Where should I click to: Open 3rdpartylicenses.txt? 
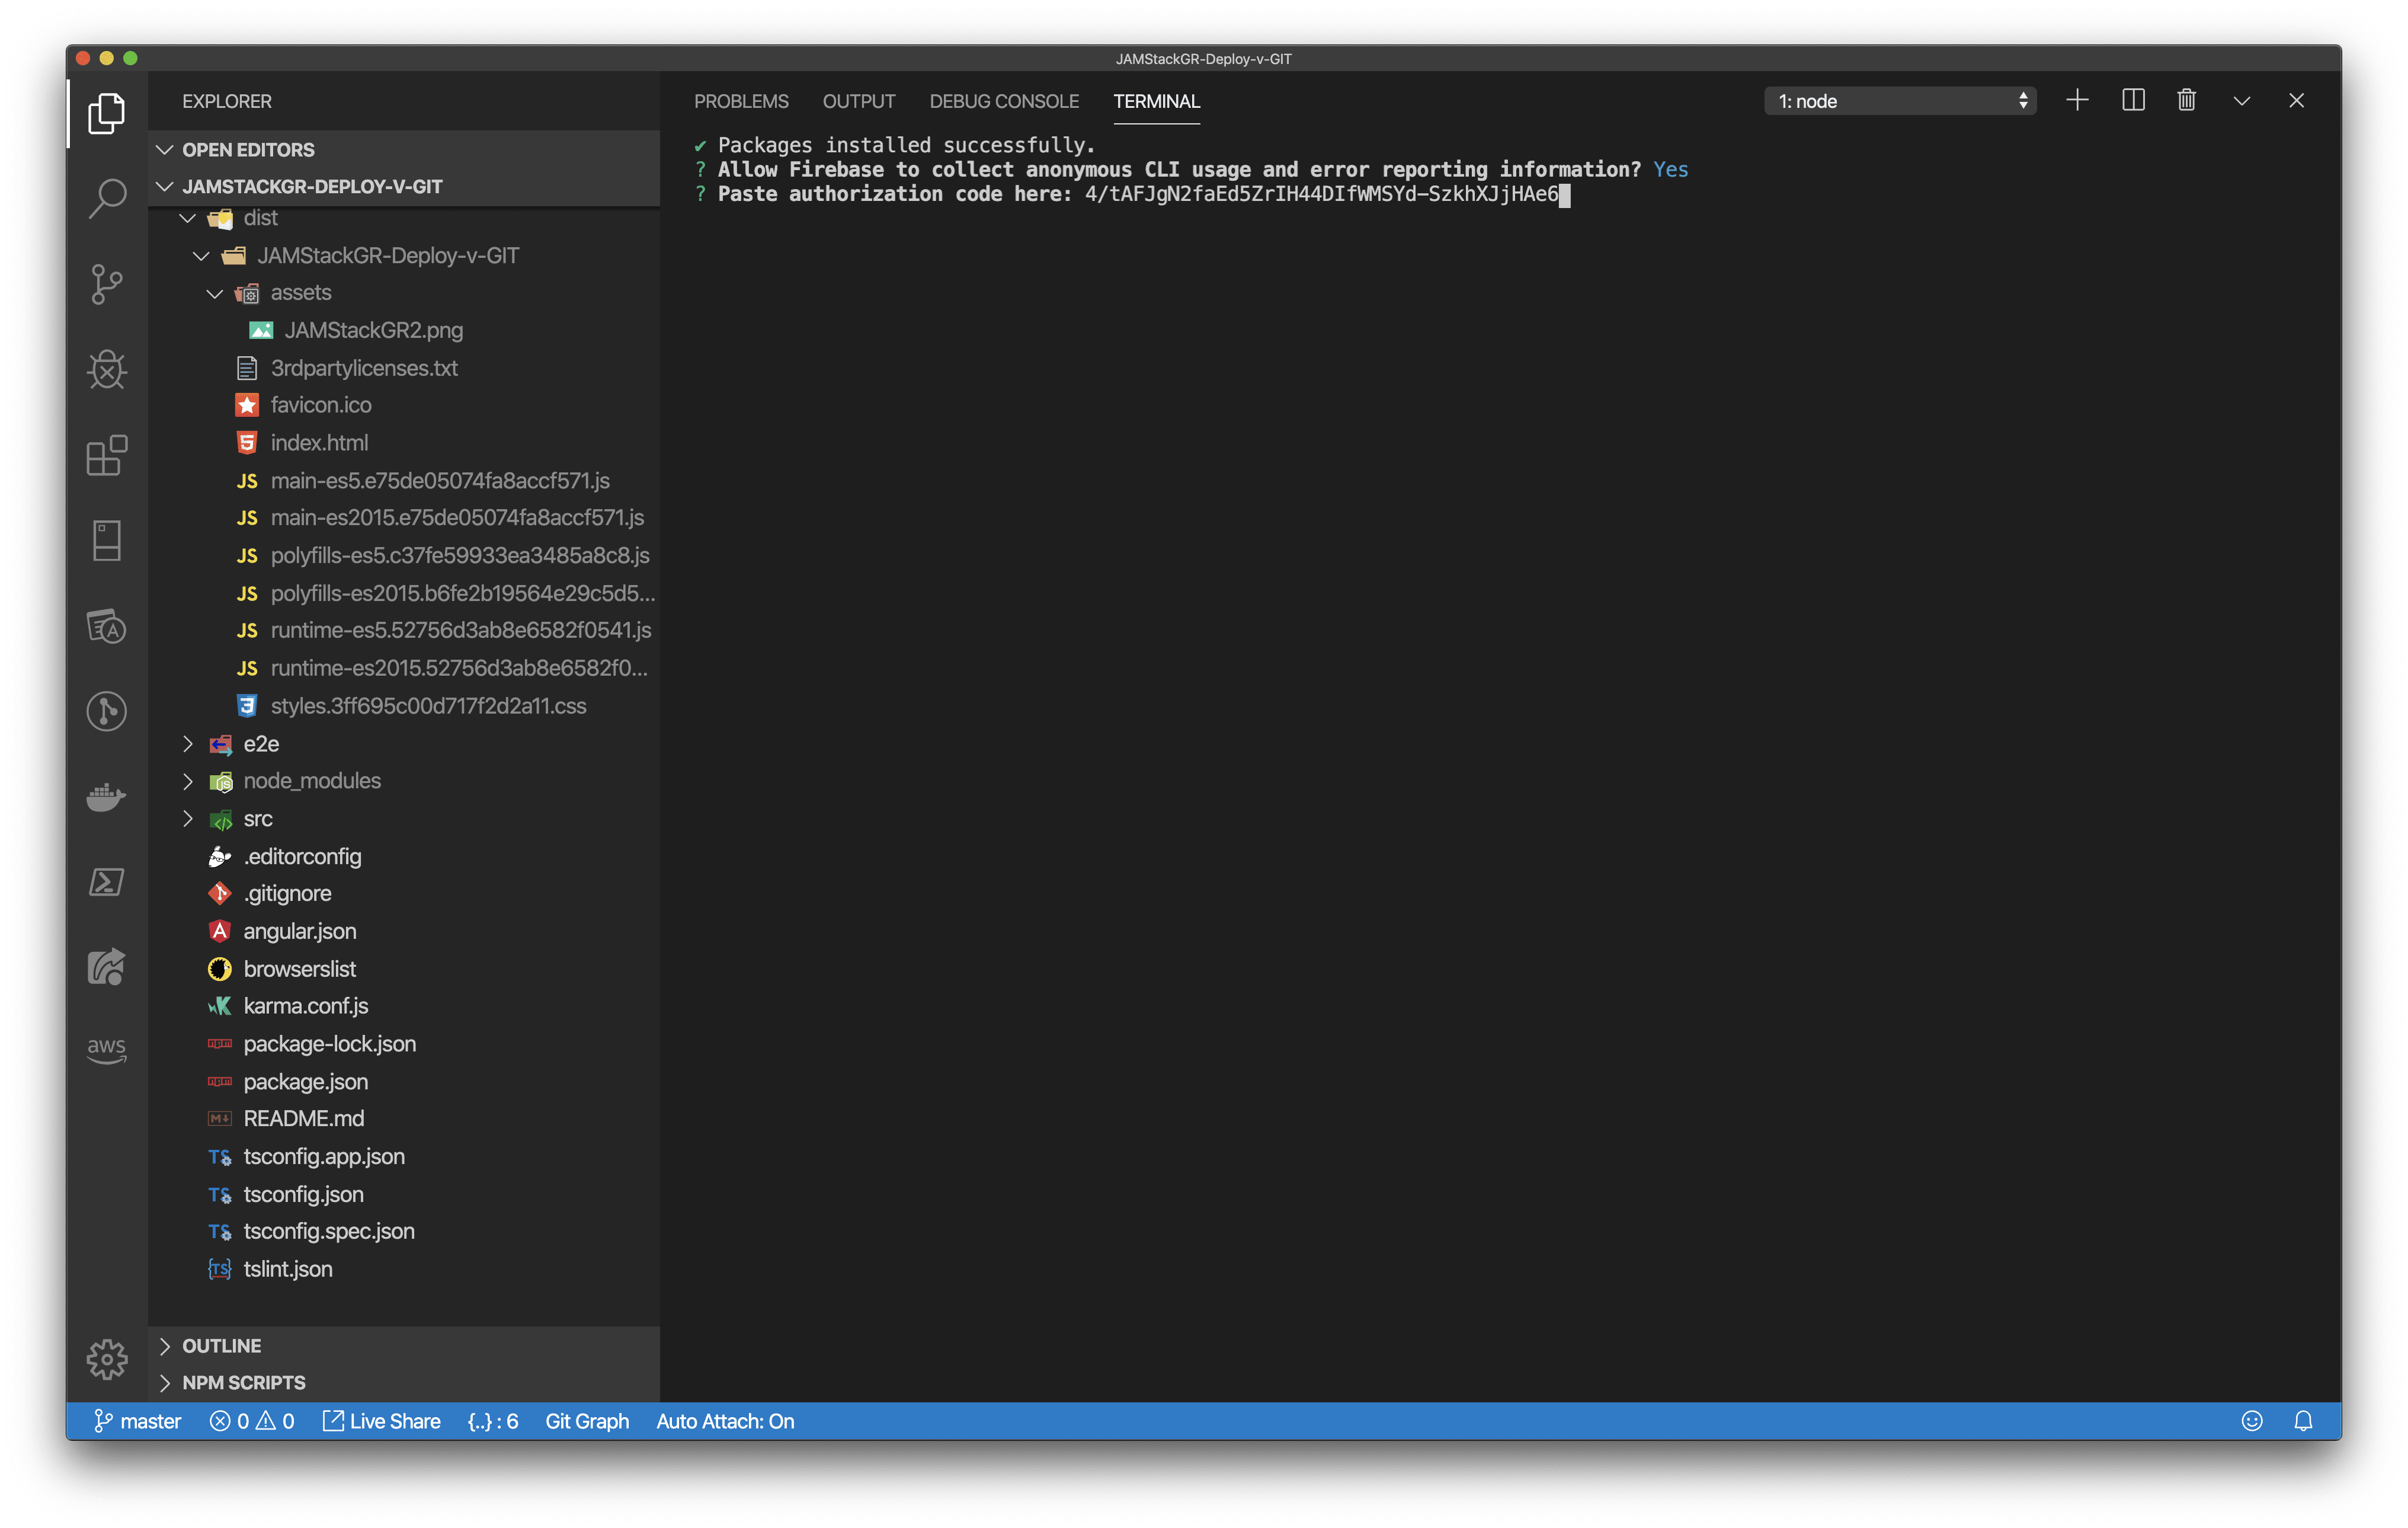point(404,368)
